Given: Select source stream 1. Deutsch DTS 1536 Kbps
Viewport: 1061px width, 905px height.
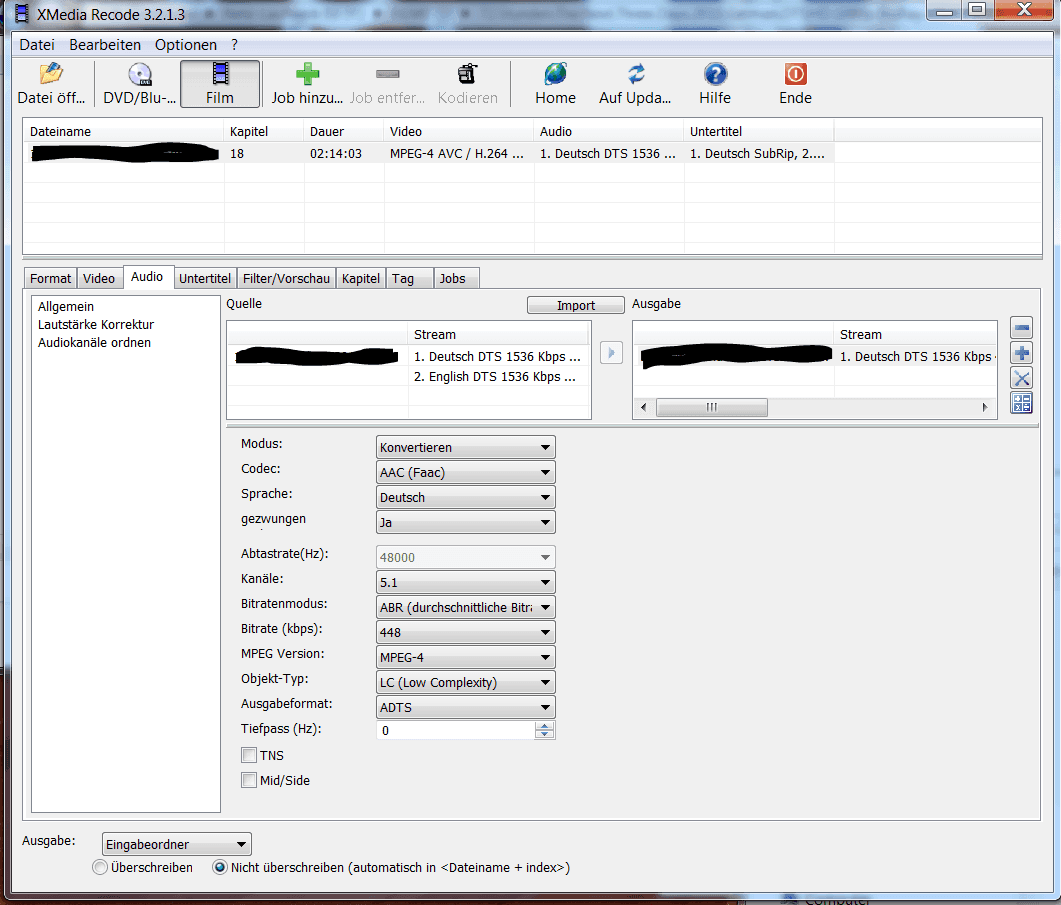Looking at the screenshot, I should coord(497,356).
